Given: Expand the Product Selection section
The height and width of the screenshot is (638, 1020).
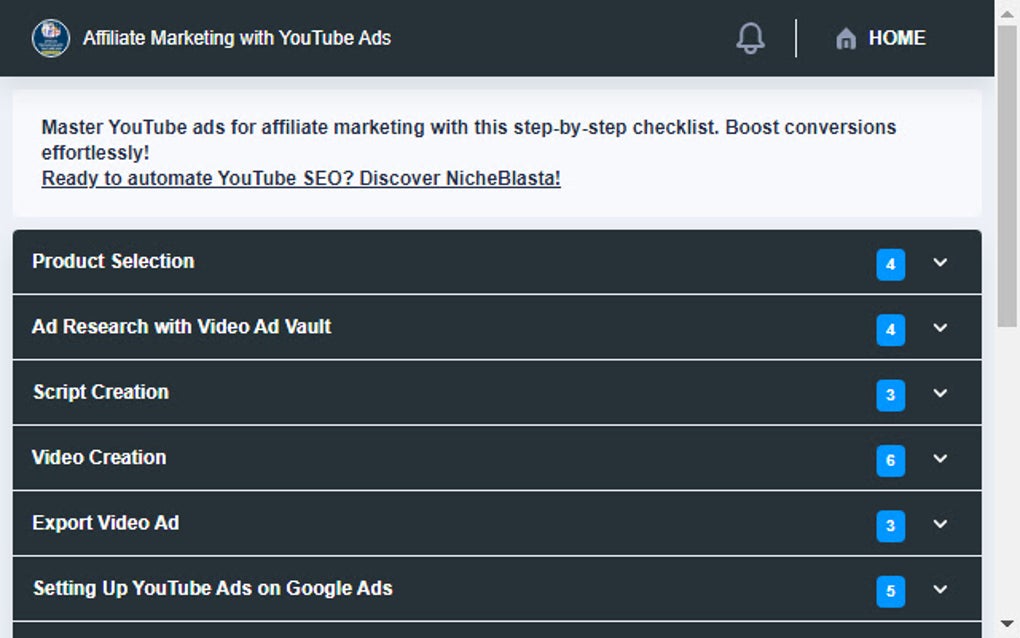Looking at the screenshot, I should click(939, 263).
